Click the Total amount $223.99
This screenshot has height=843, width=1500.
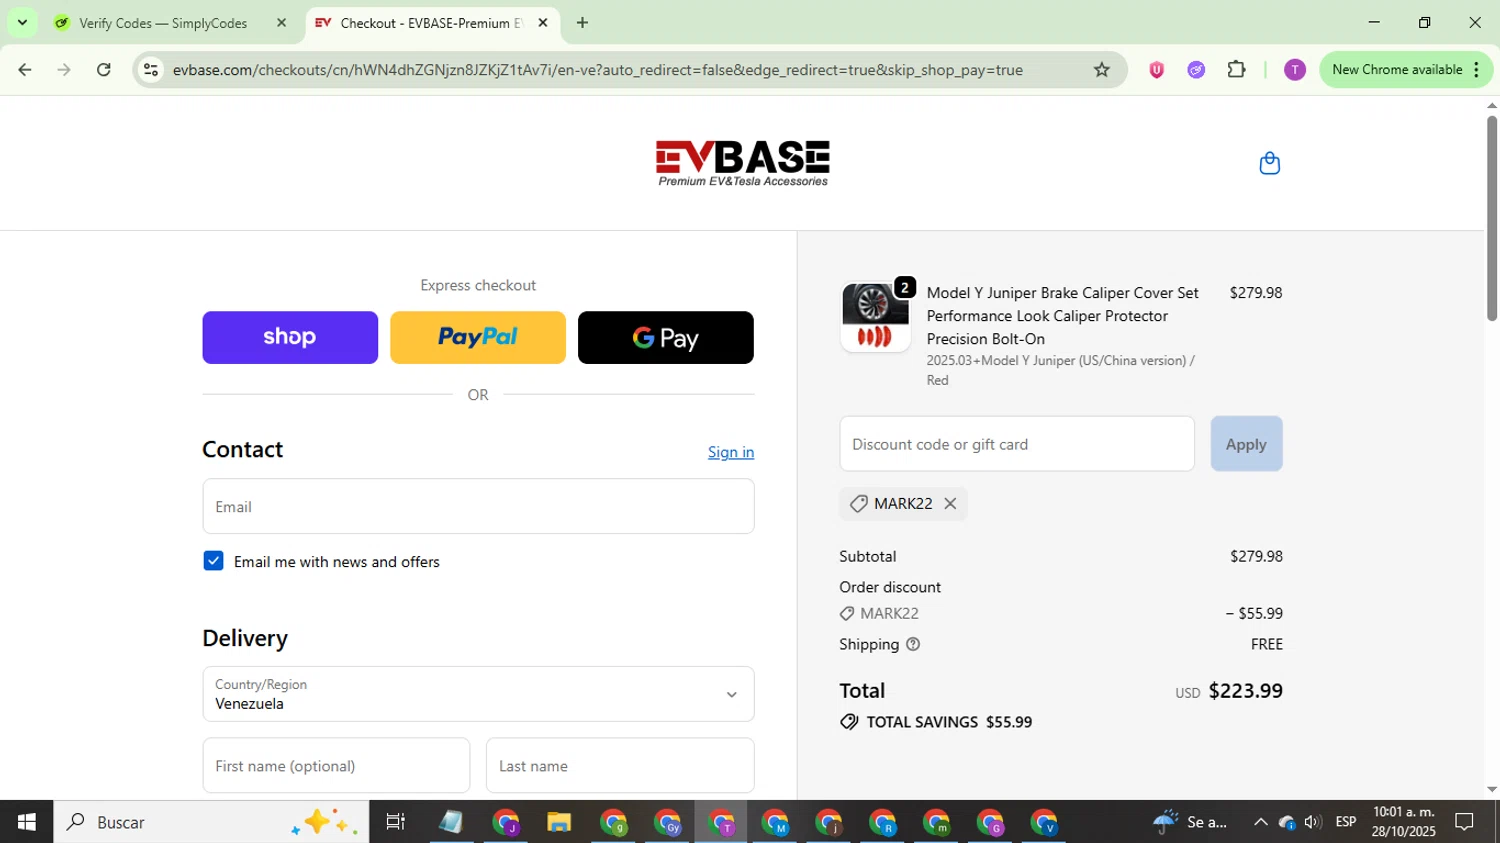[1245, 691]
